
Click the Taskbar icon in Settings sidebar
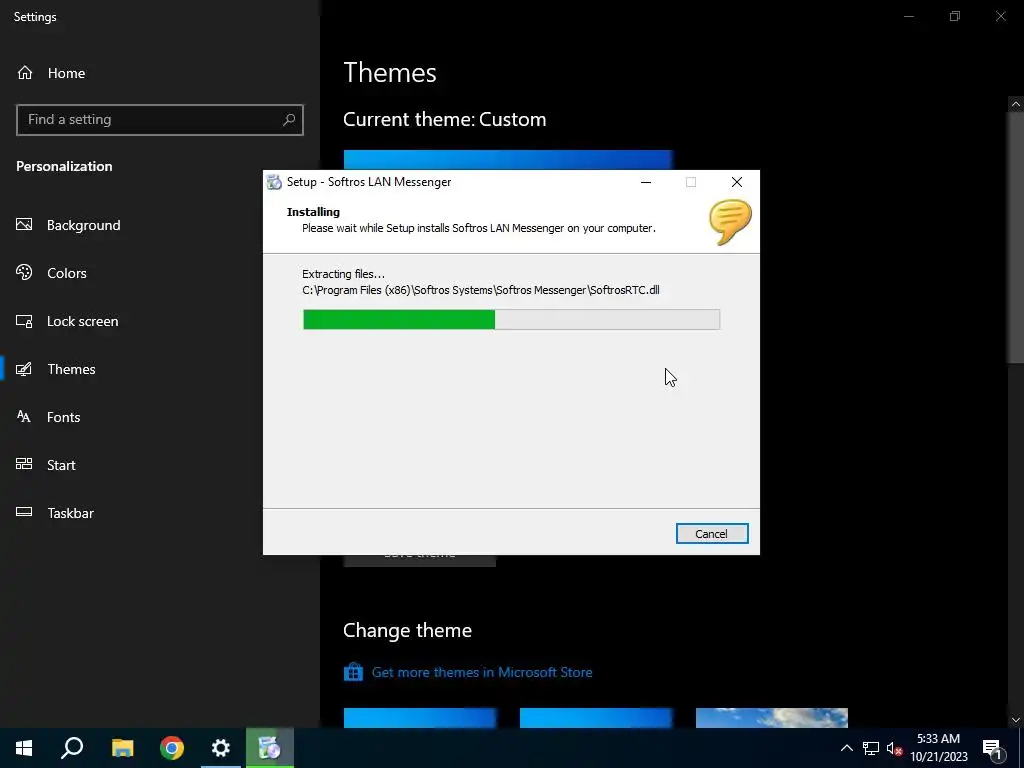tap(24, 512)
